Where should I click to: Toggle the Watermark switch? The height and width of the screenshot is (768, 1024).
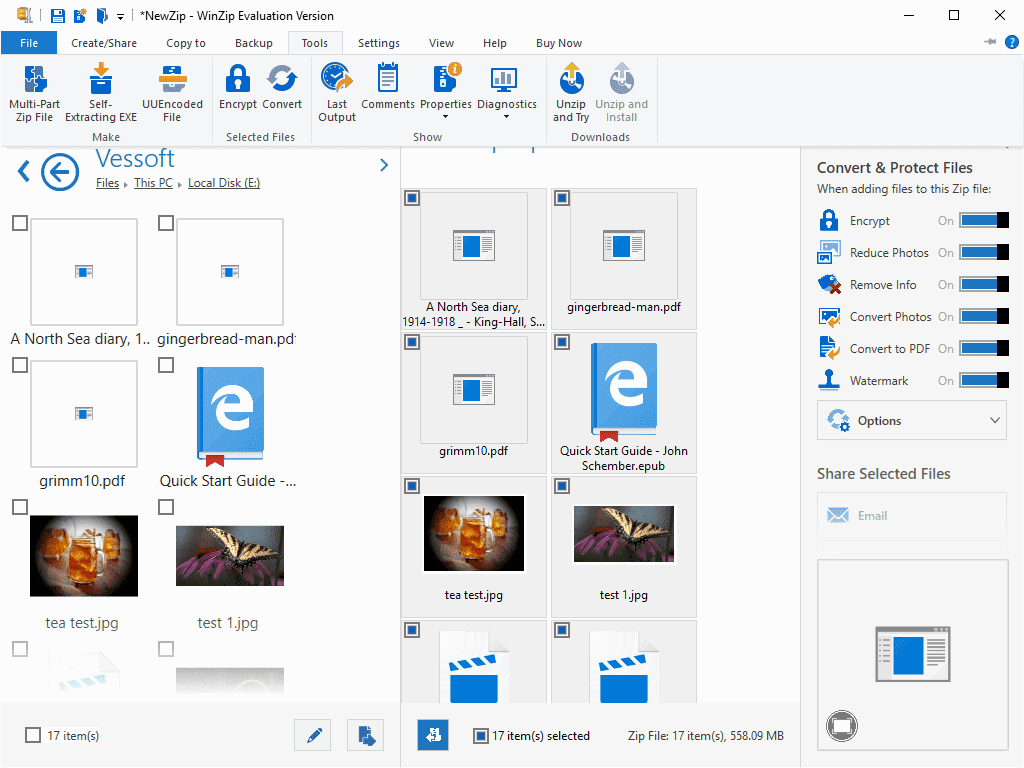click(x=984, y=381)
